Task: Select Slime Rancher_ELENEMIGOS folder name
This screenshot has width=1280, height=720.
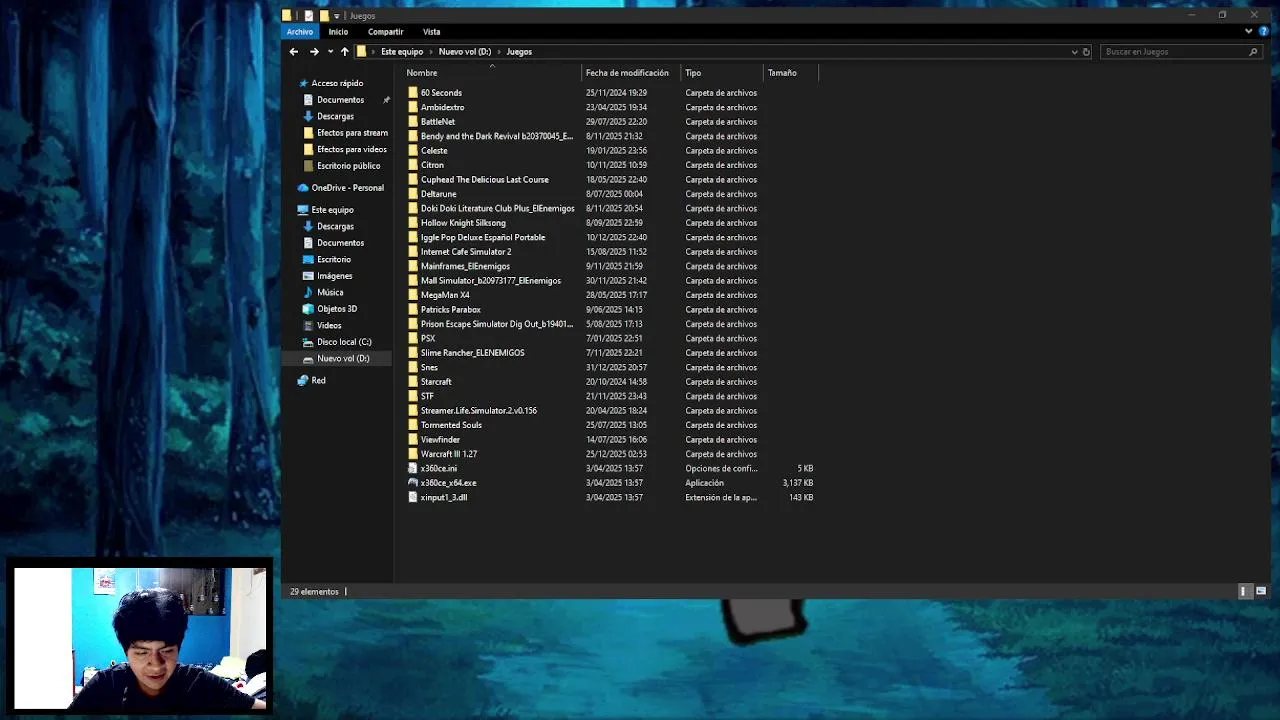Action: pos(472,353)
